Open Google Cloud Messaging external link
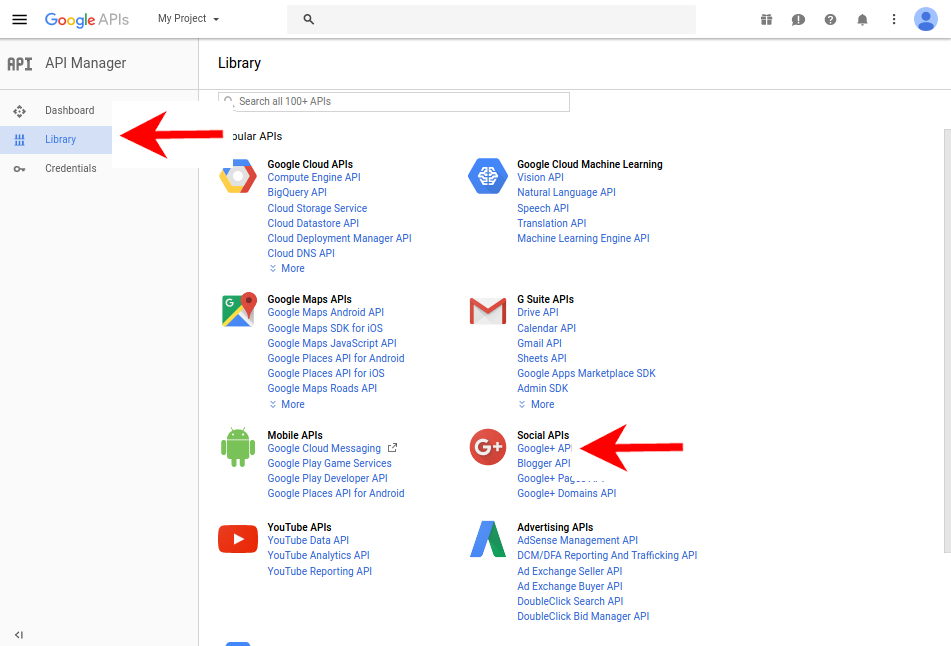The width and height of the screenshot is (951, 646). click(x=332, y=448)
